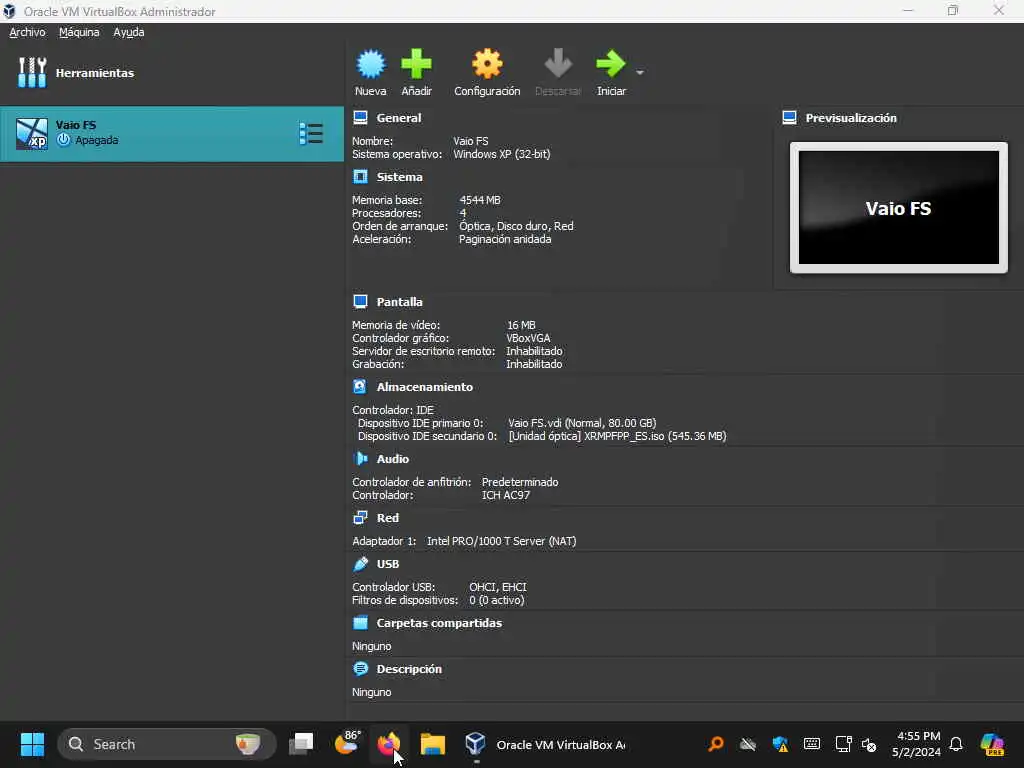Click the Herramientas label
This screenshot has height=768, width=1024.
tap(95, 73)
